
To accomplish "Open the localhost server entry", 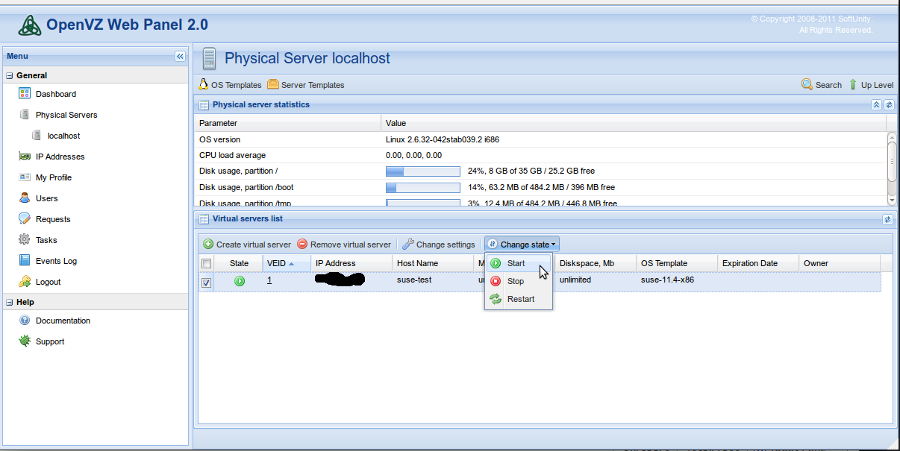I will coord(64,136).
